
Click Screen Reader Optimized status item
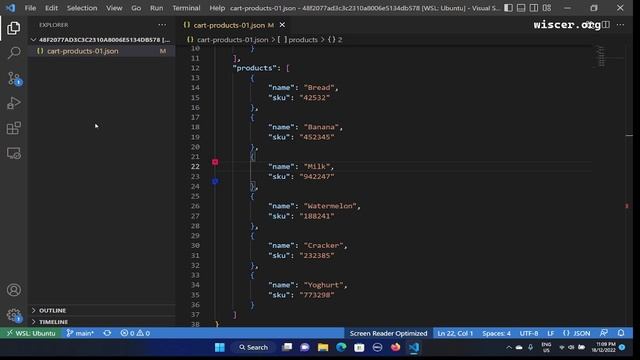point(388,333)
